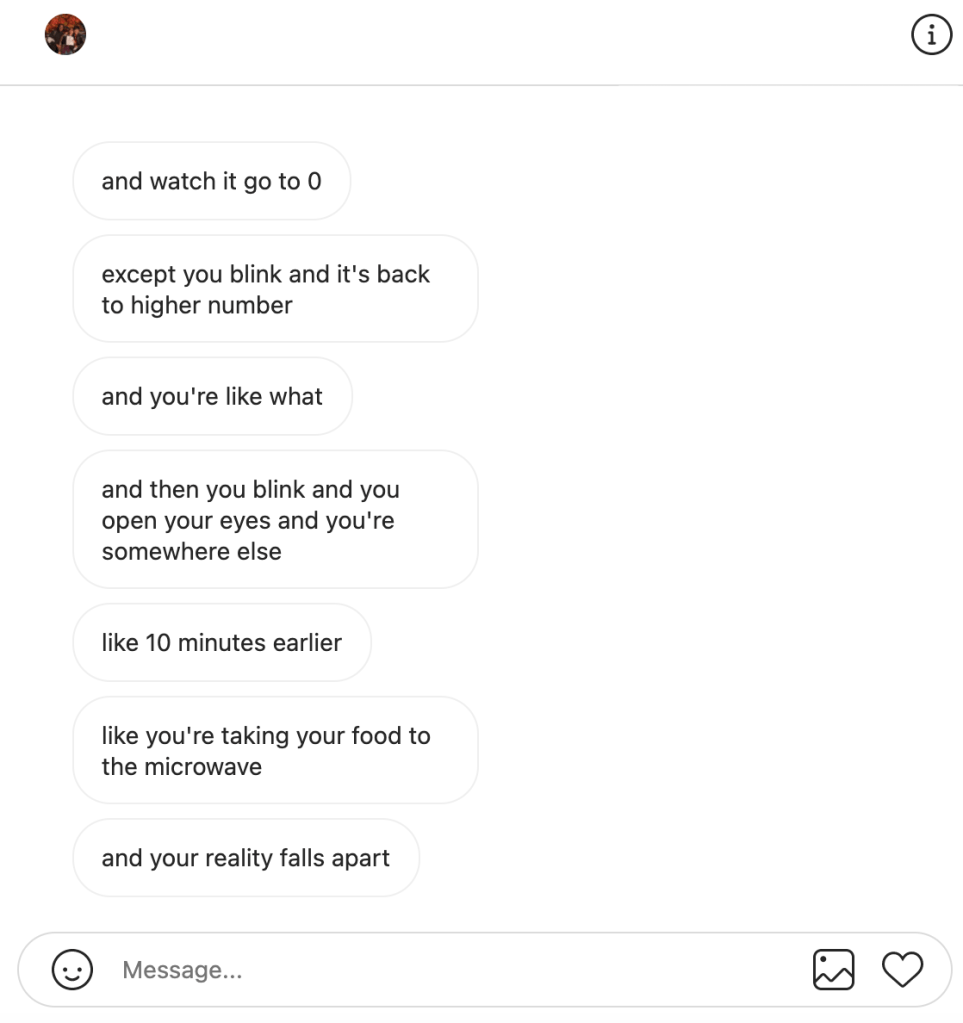Screen dimensions: 963x1023
Task: Click the word "what" in the third message
Action: (x=296, y=397)
